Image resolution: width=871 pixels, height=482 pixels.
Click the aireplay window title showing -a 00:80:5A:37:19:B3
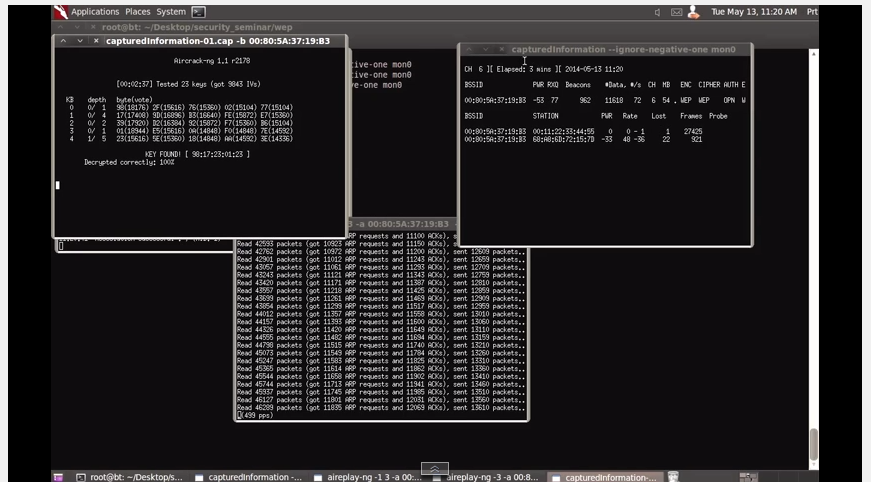(401, 224)
